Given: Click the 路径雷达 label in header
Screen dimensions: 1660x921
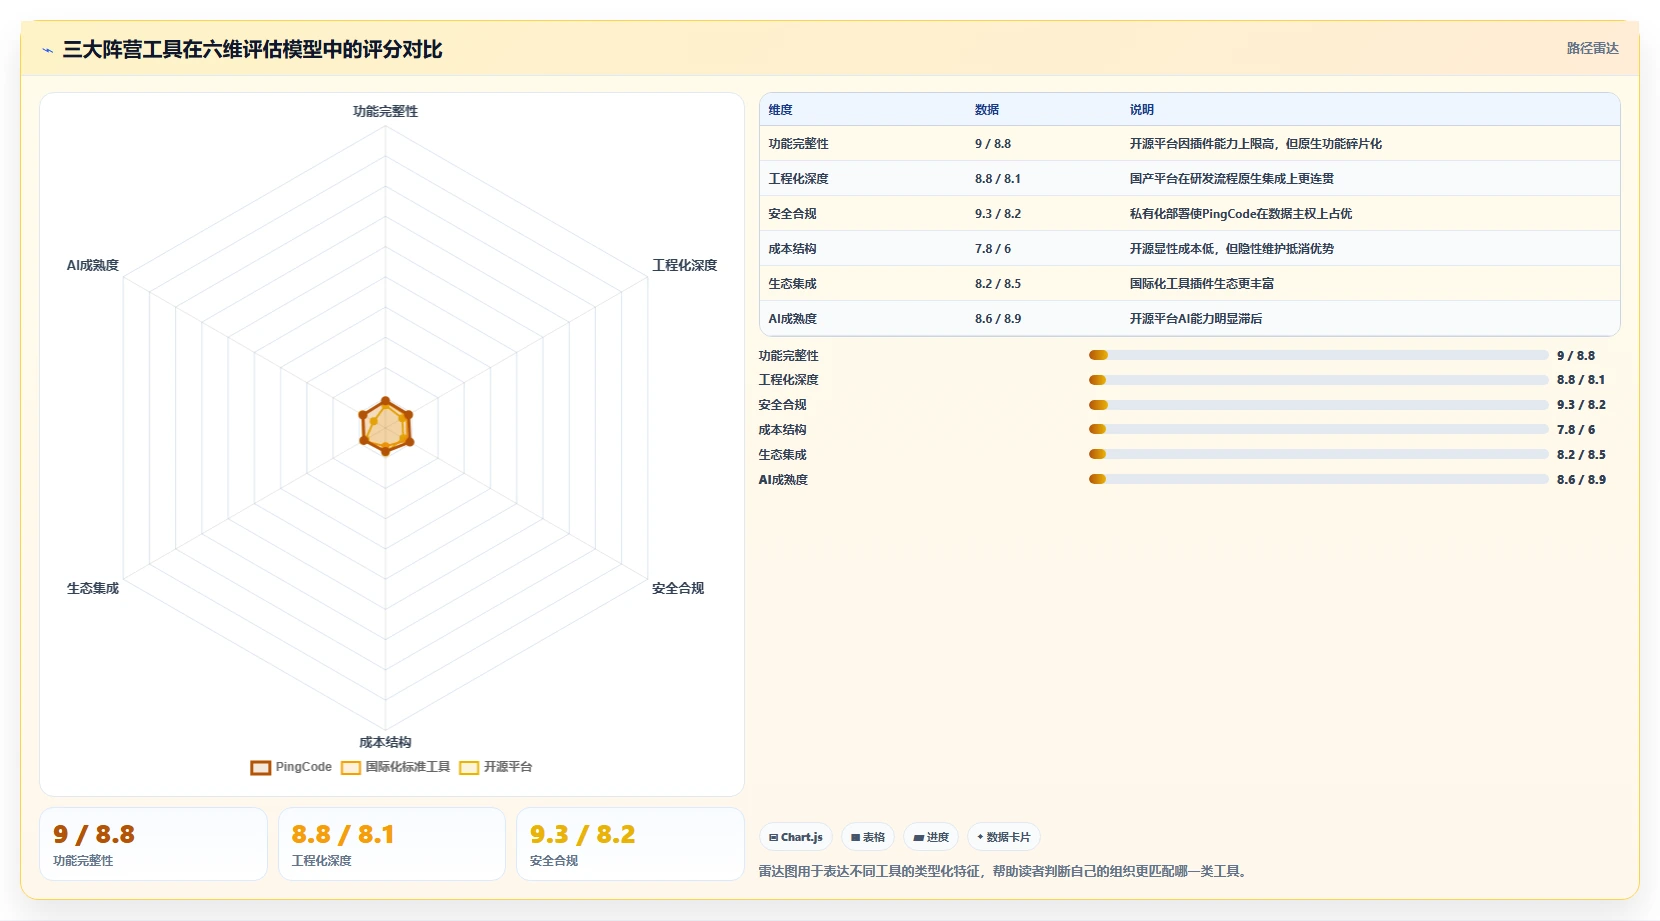Looking at the screenshot, I should coord(1592,48).
